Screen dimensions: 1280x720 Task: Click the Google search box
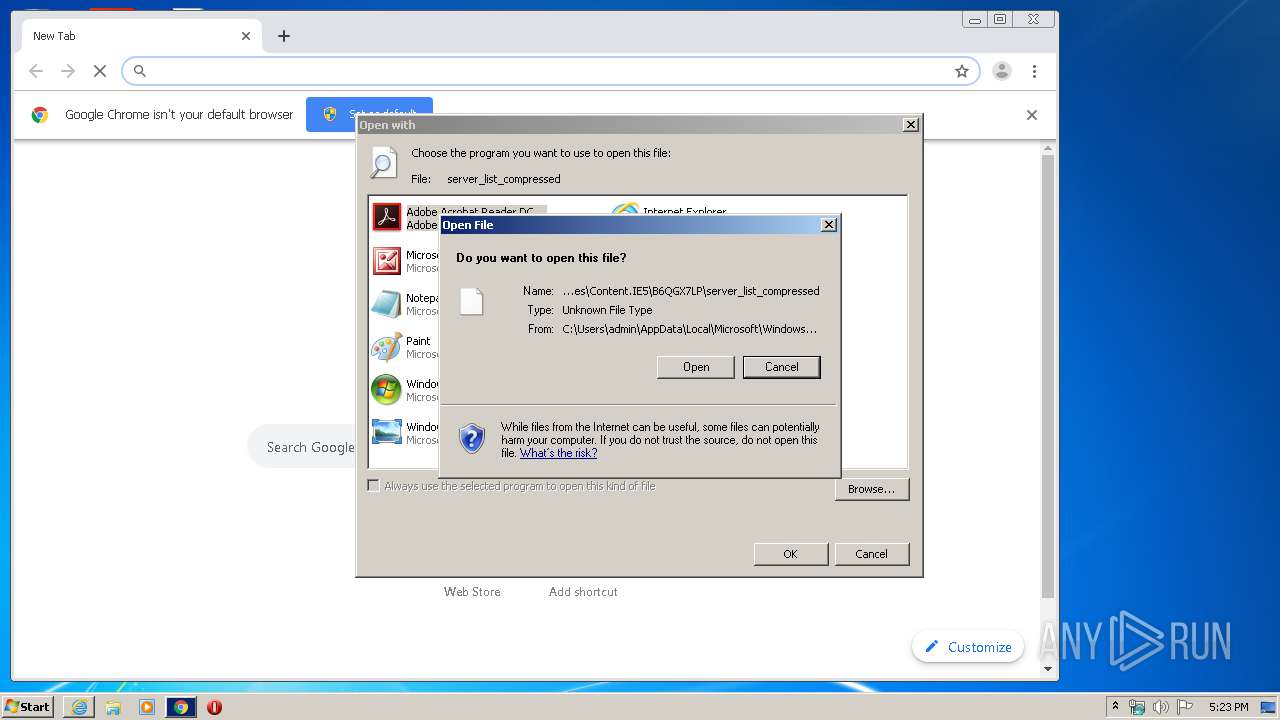[301, 447]
